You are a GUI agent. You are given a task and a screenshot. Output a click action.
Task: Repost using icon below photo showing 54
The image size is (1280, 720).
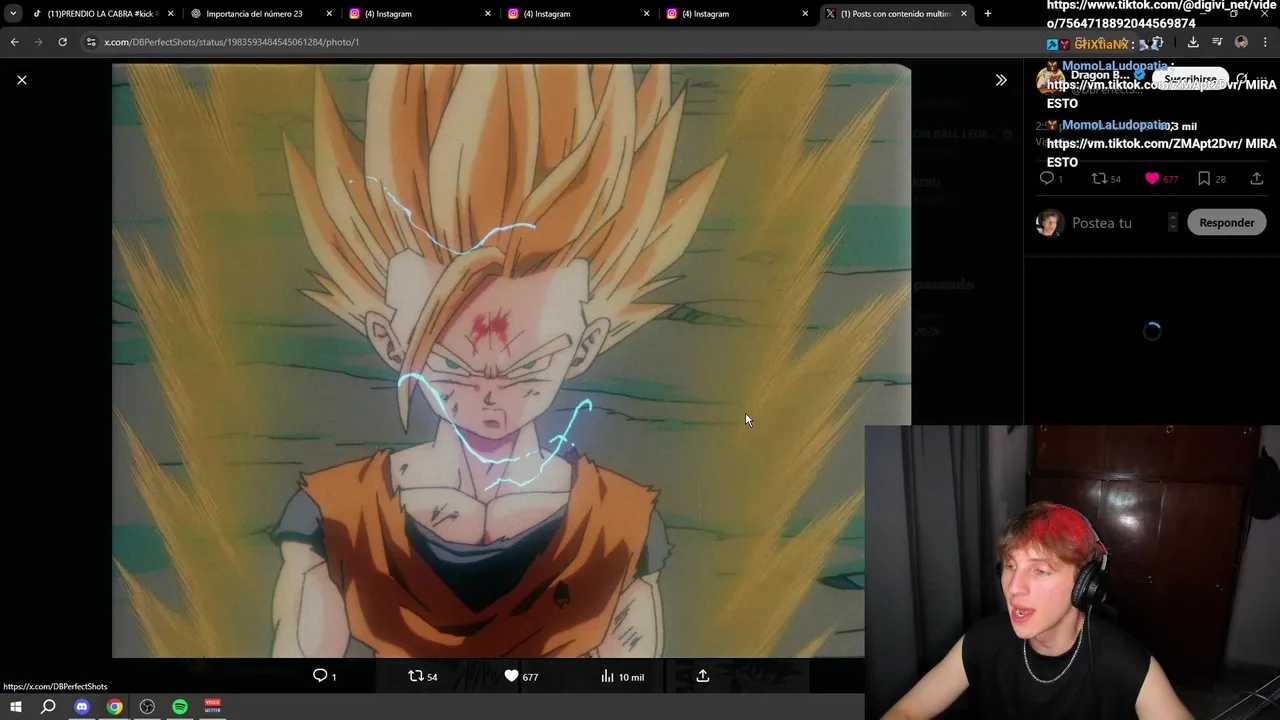tap(416, 676)
